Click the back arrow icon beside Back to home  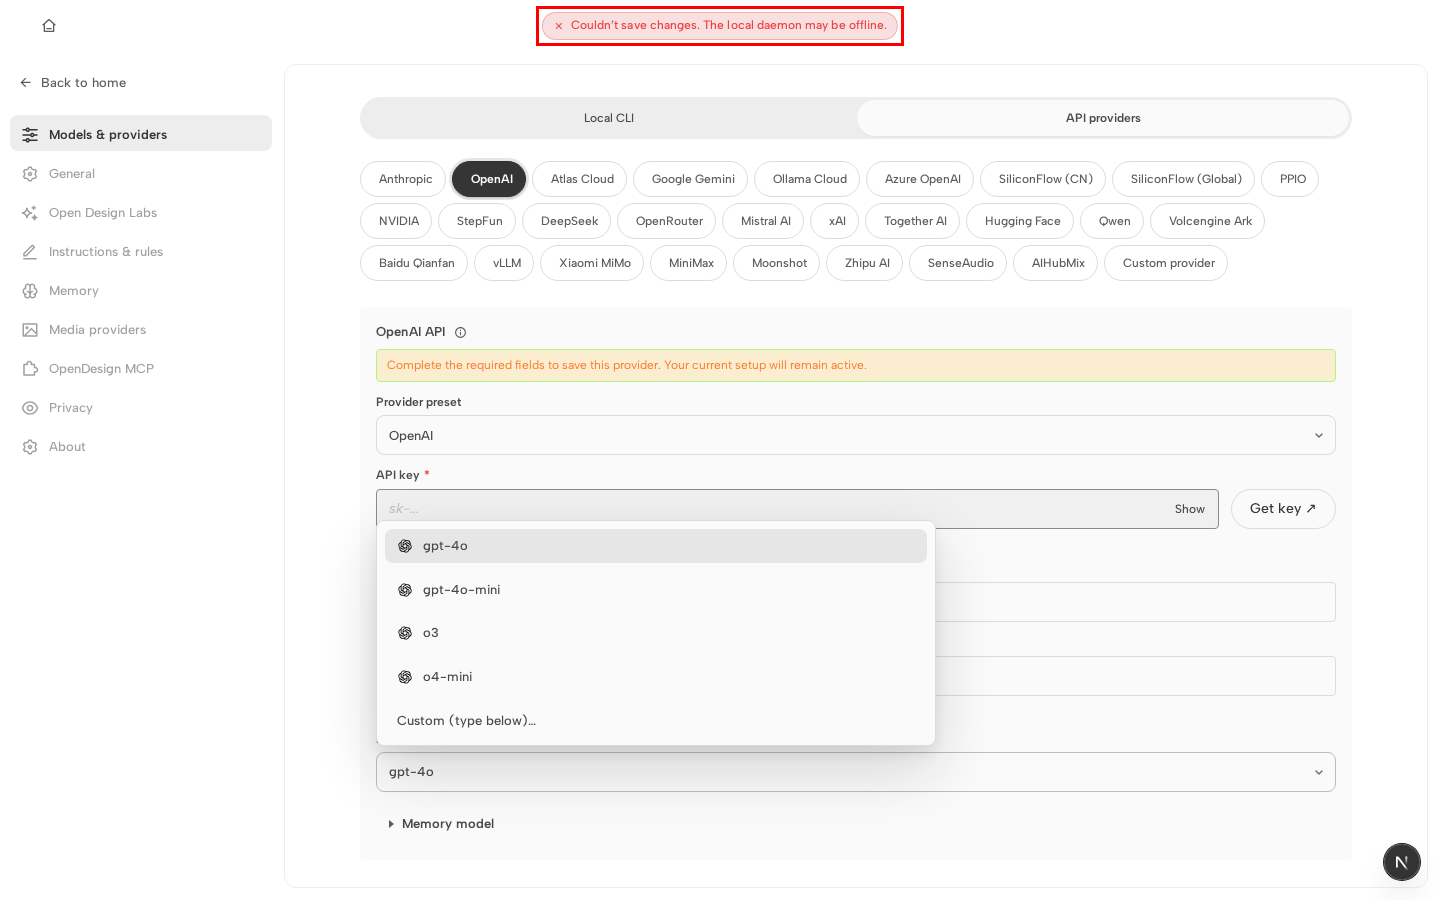pyautogui.click(x=26, y=83)
